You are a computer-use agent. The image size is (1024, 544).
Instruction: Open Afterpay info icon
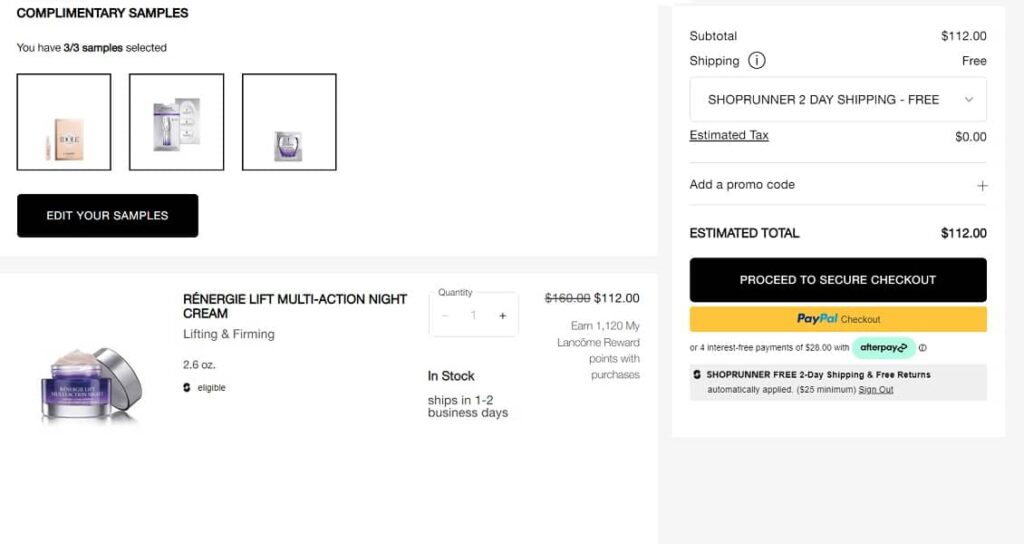click(x=923, y=348)
